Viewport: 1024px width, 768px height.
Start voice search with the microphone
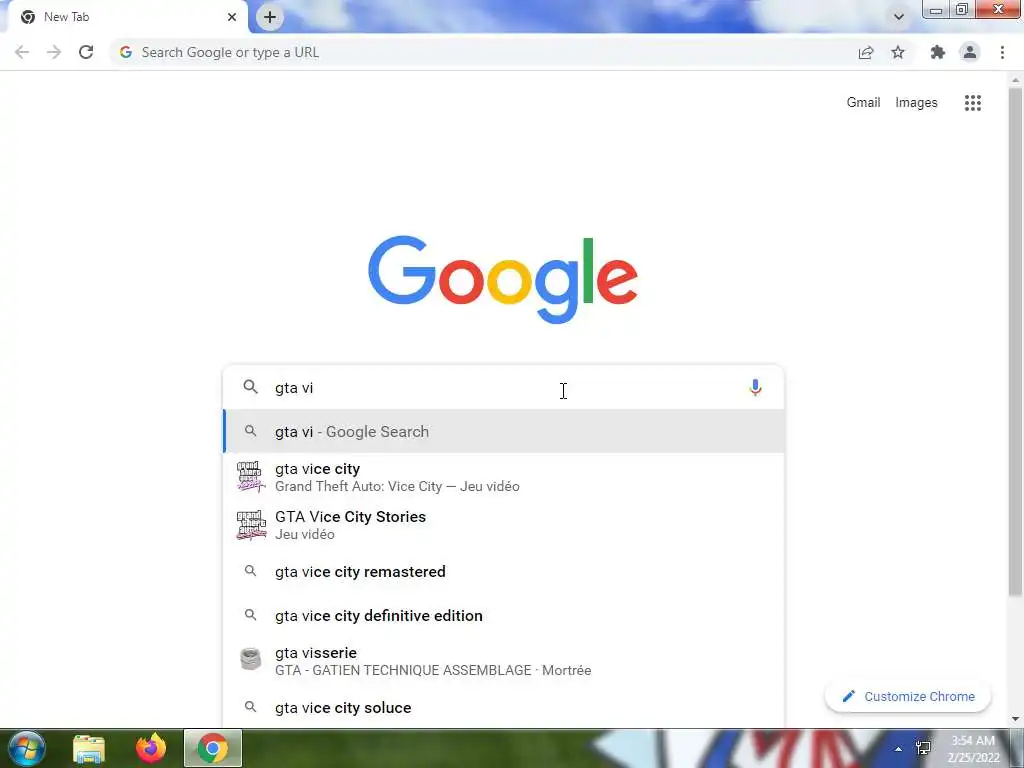(755, 388)
